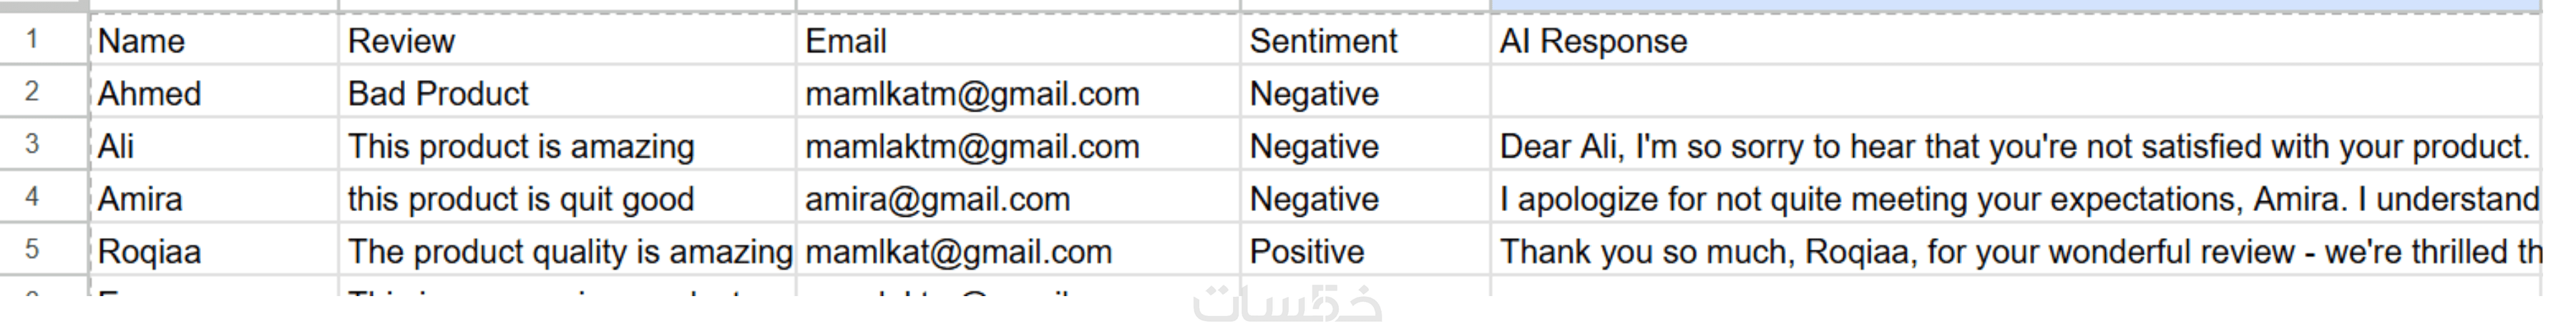Select the "I apologize for not quite" response

[2014, 199]
